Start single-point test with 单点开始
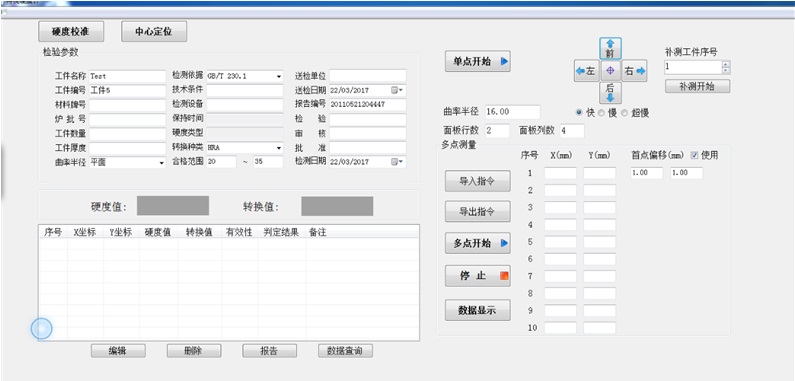 tap(478, 61)
